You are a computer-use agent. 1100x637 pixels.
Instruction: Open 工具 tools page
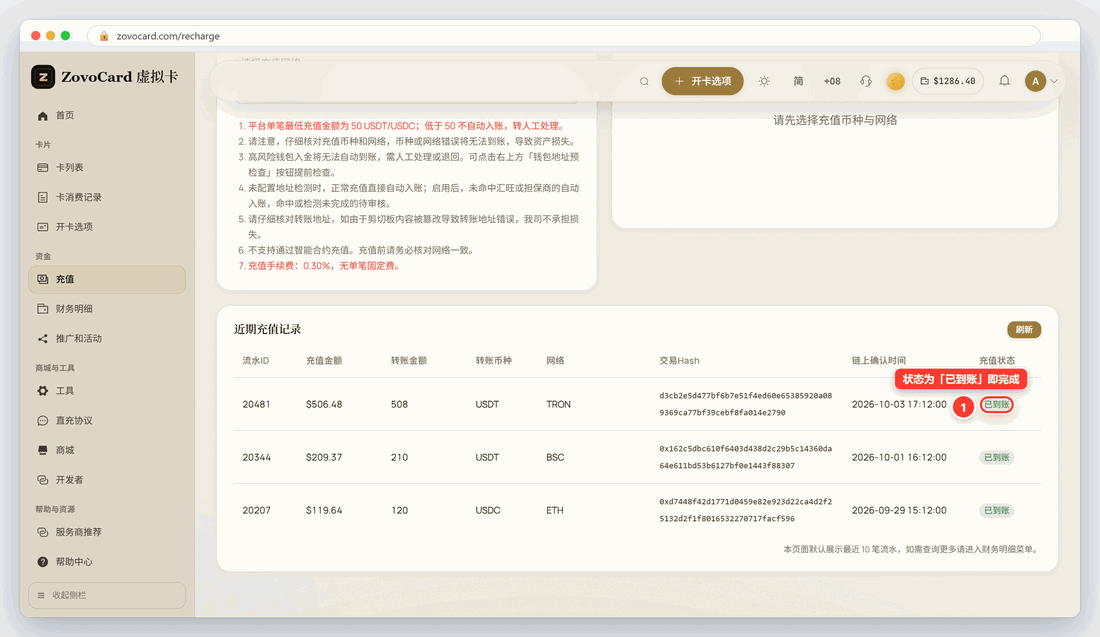pos(107,391)
